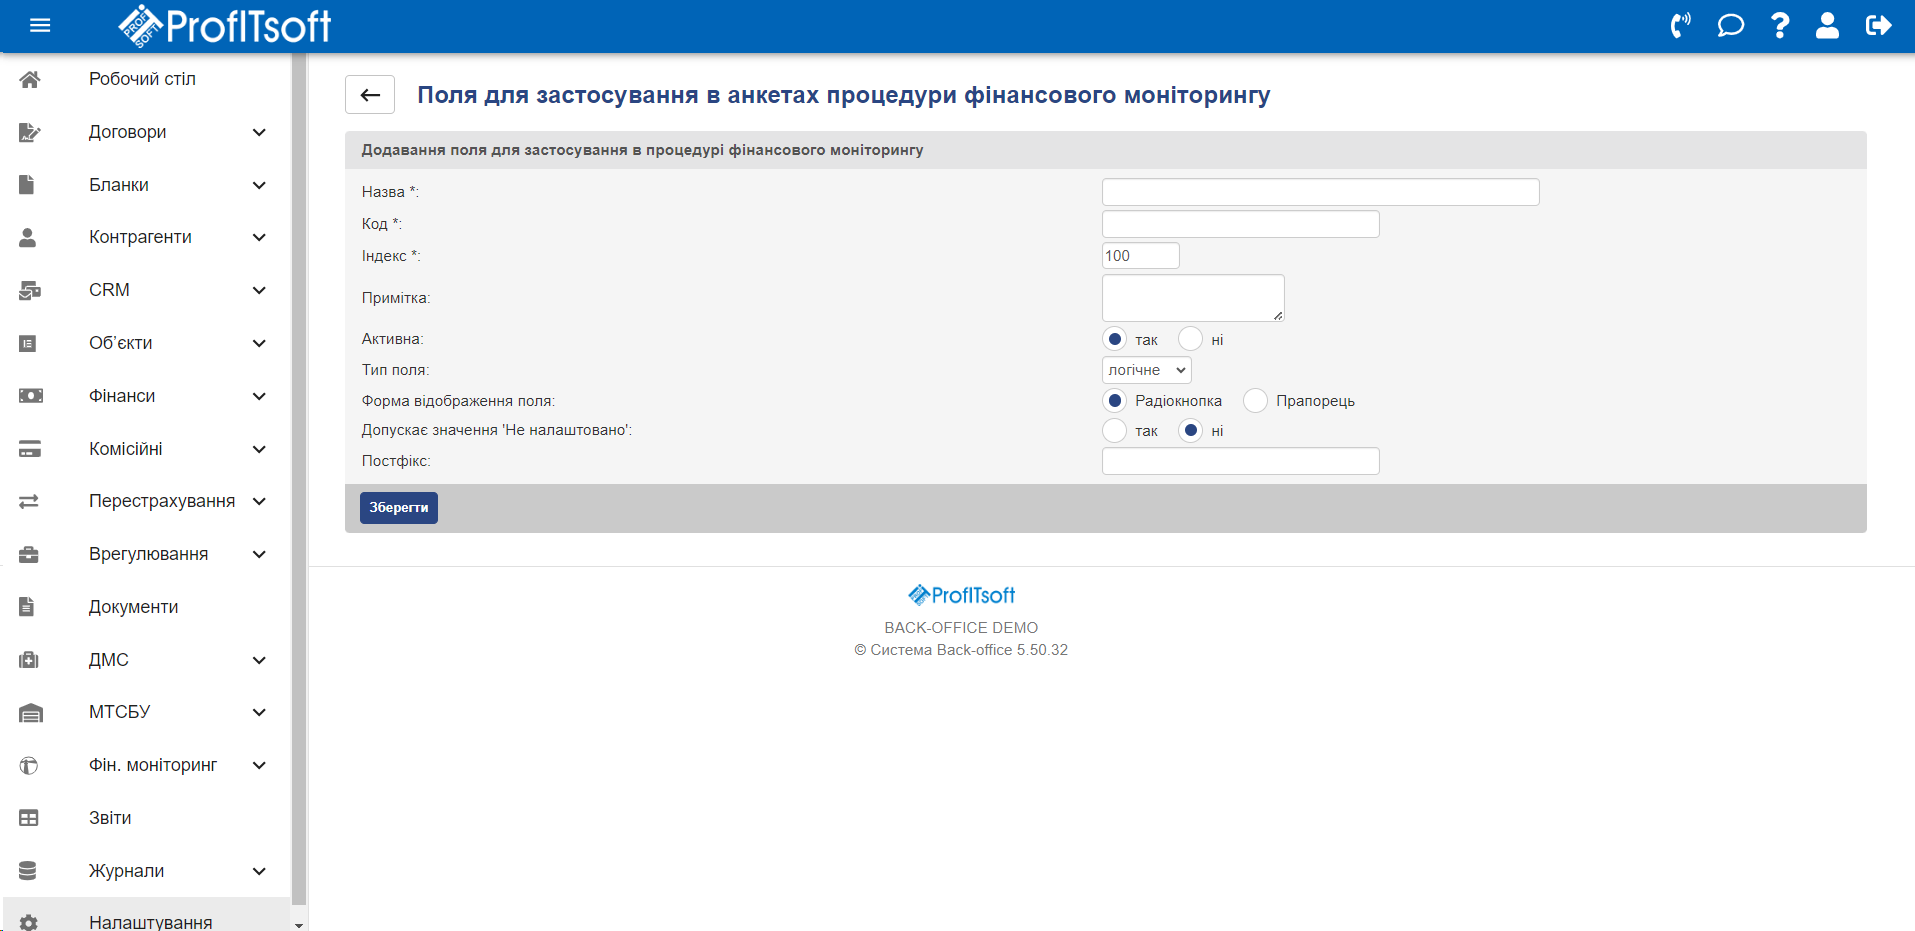This screenshot has width=1915, height=931.
Task: Focus the Назва input field
Action: [1320, 192]
